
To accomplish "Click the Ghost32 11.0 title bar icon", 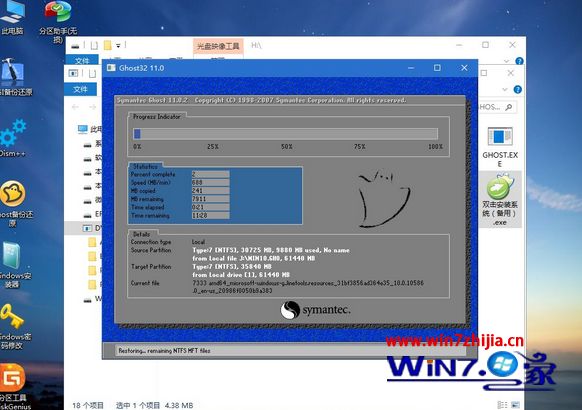I will click(x=111, y=68).
